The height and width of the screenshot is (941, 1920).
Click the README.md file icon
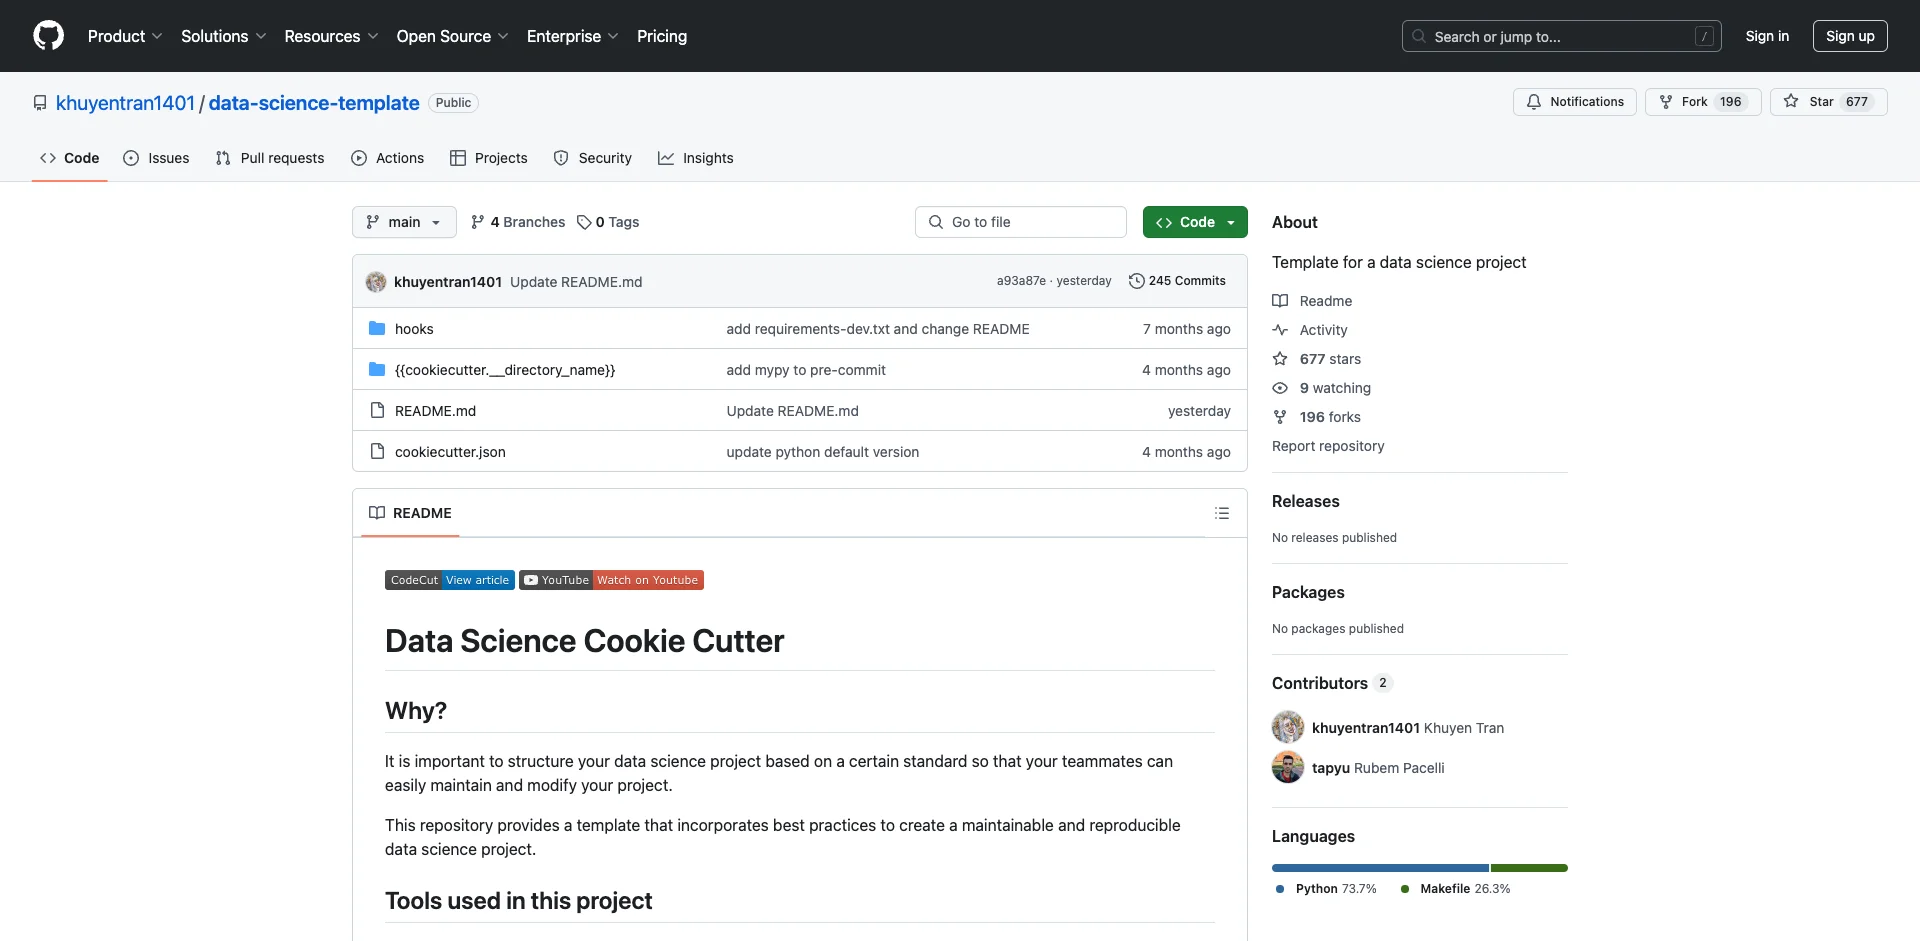click(377, 410)
